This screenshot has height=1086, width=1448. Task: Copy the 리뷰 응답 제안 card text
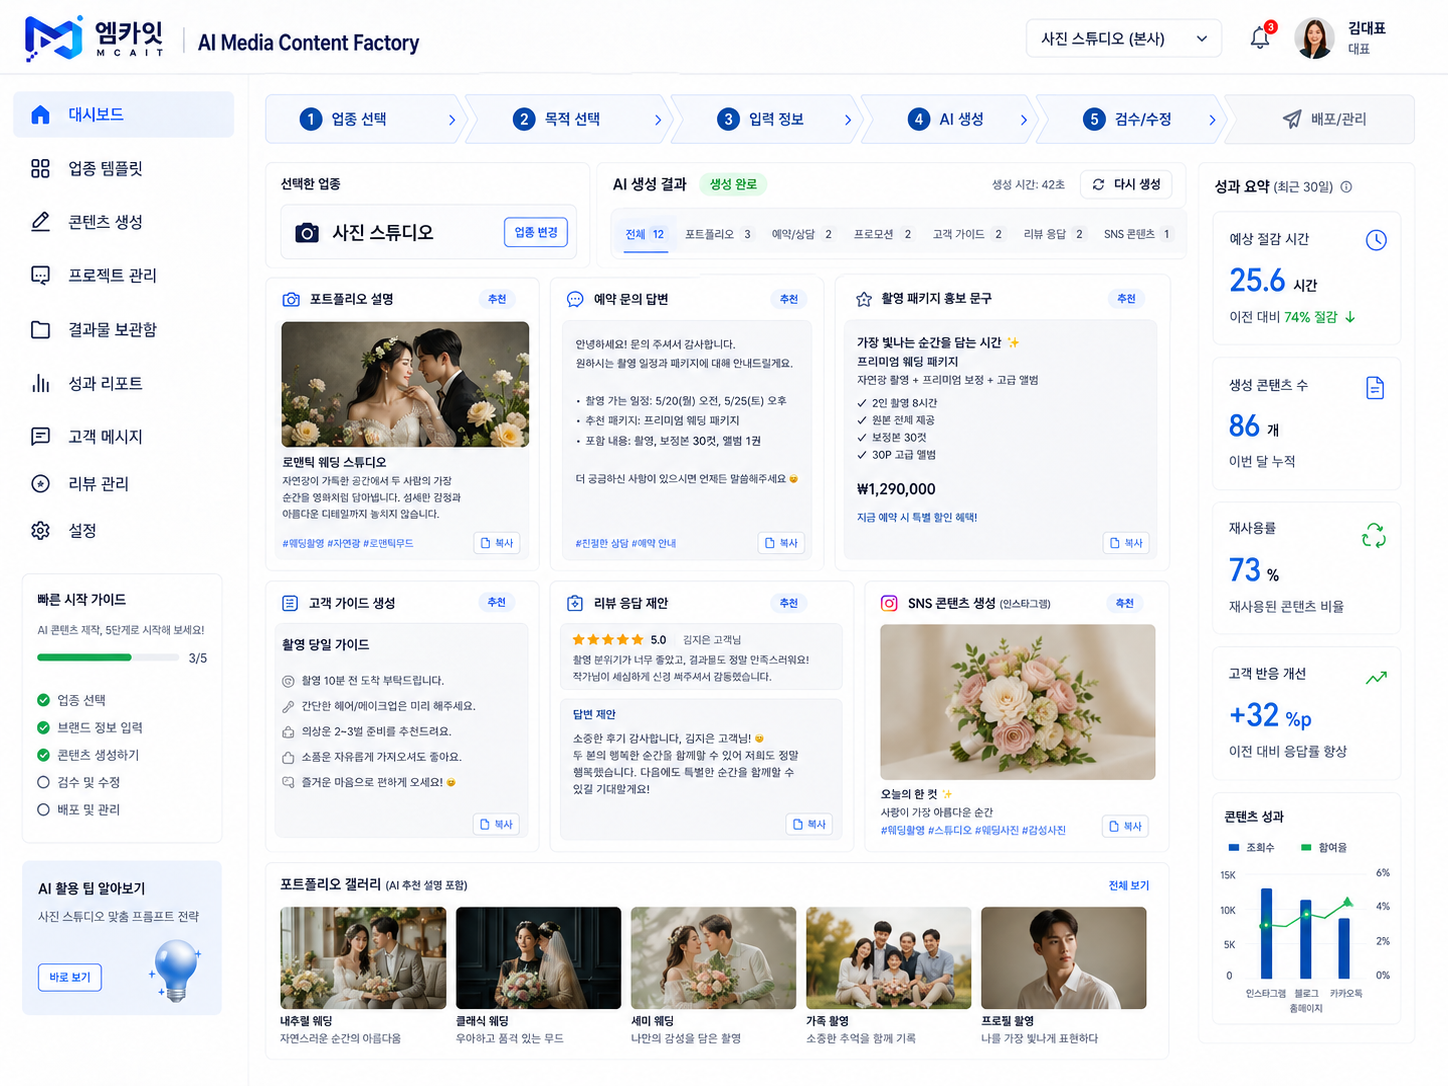[x=810, y=824]
